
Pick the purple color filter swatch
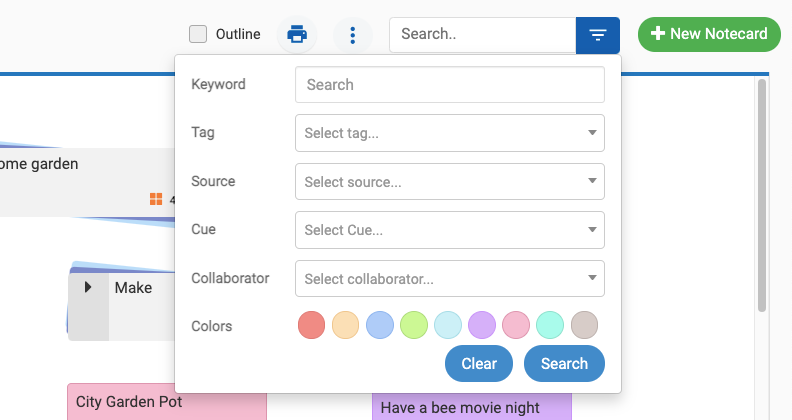click(x=482, y=325)
